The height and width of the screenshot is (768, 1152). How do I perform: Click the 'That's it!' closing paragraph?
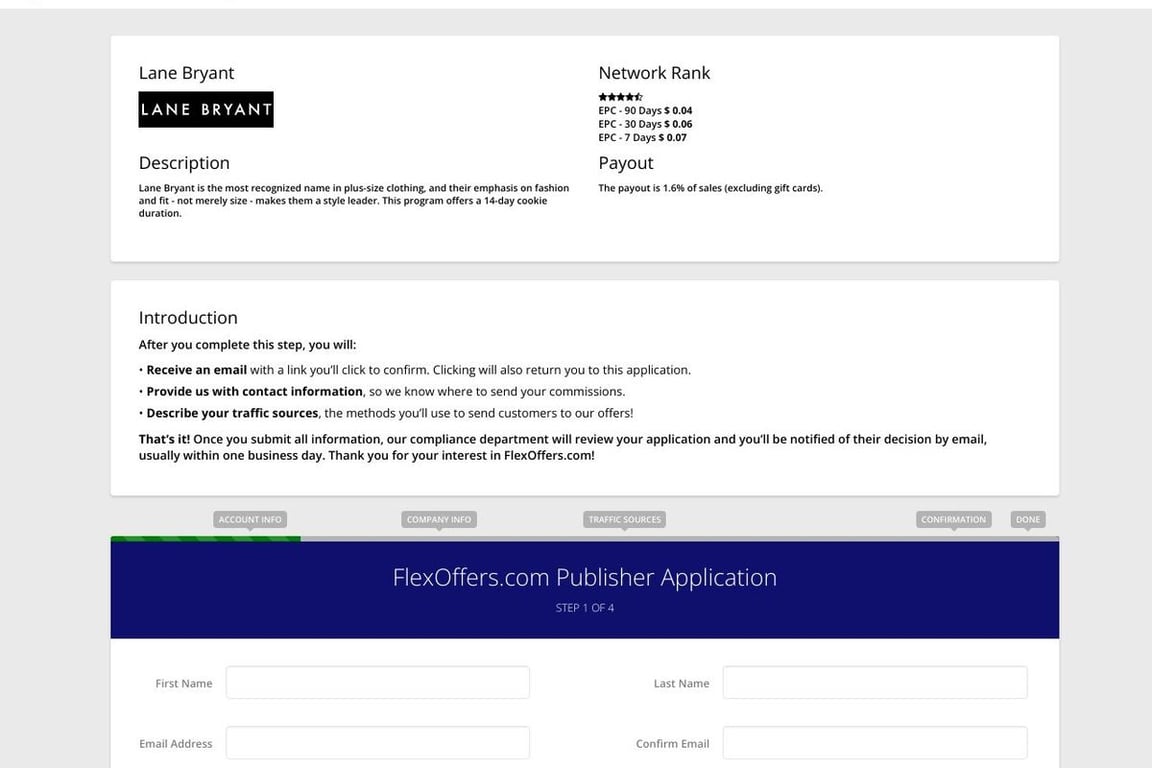(x=563, y=447)
